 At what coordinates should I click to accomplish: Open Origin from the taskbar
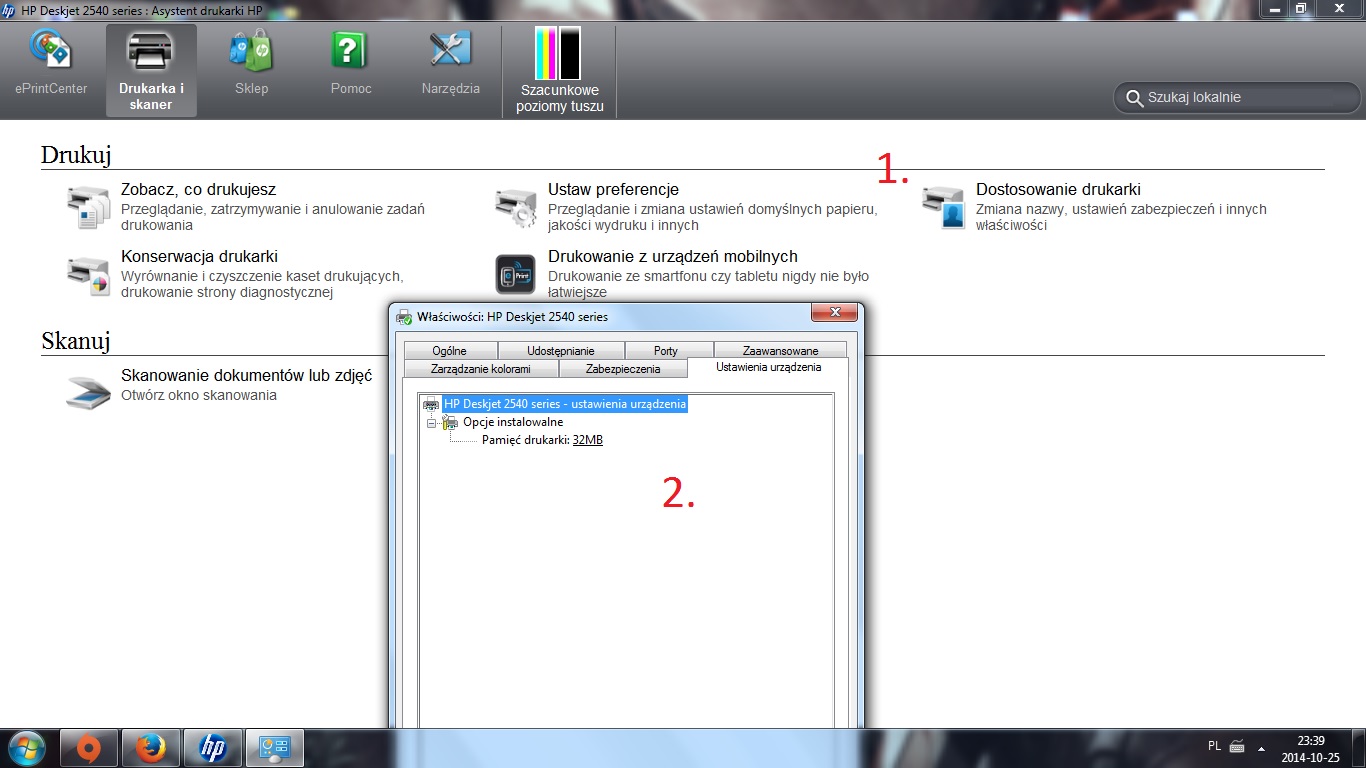(89, 748)
